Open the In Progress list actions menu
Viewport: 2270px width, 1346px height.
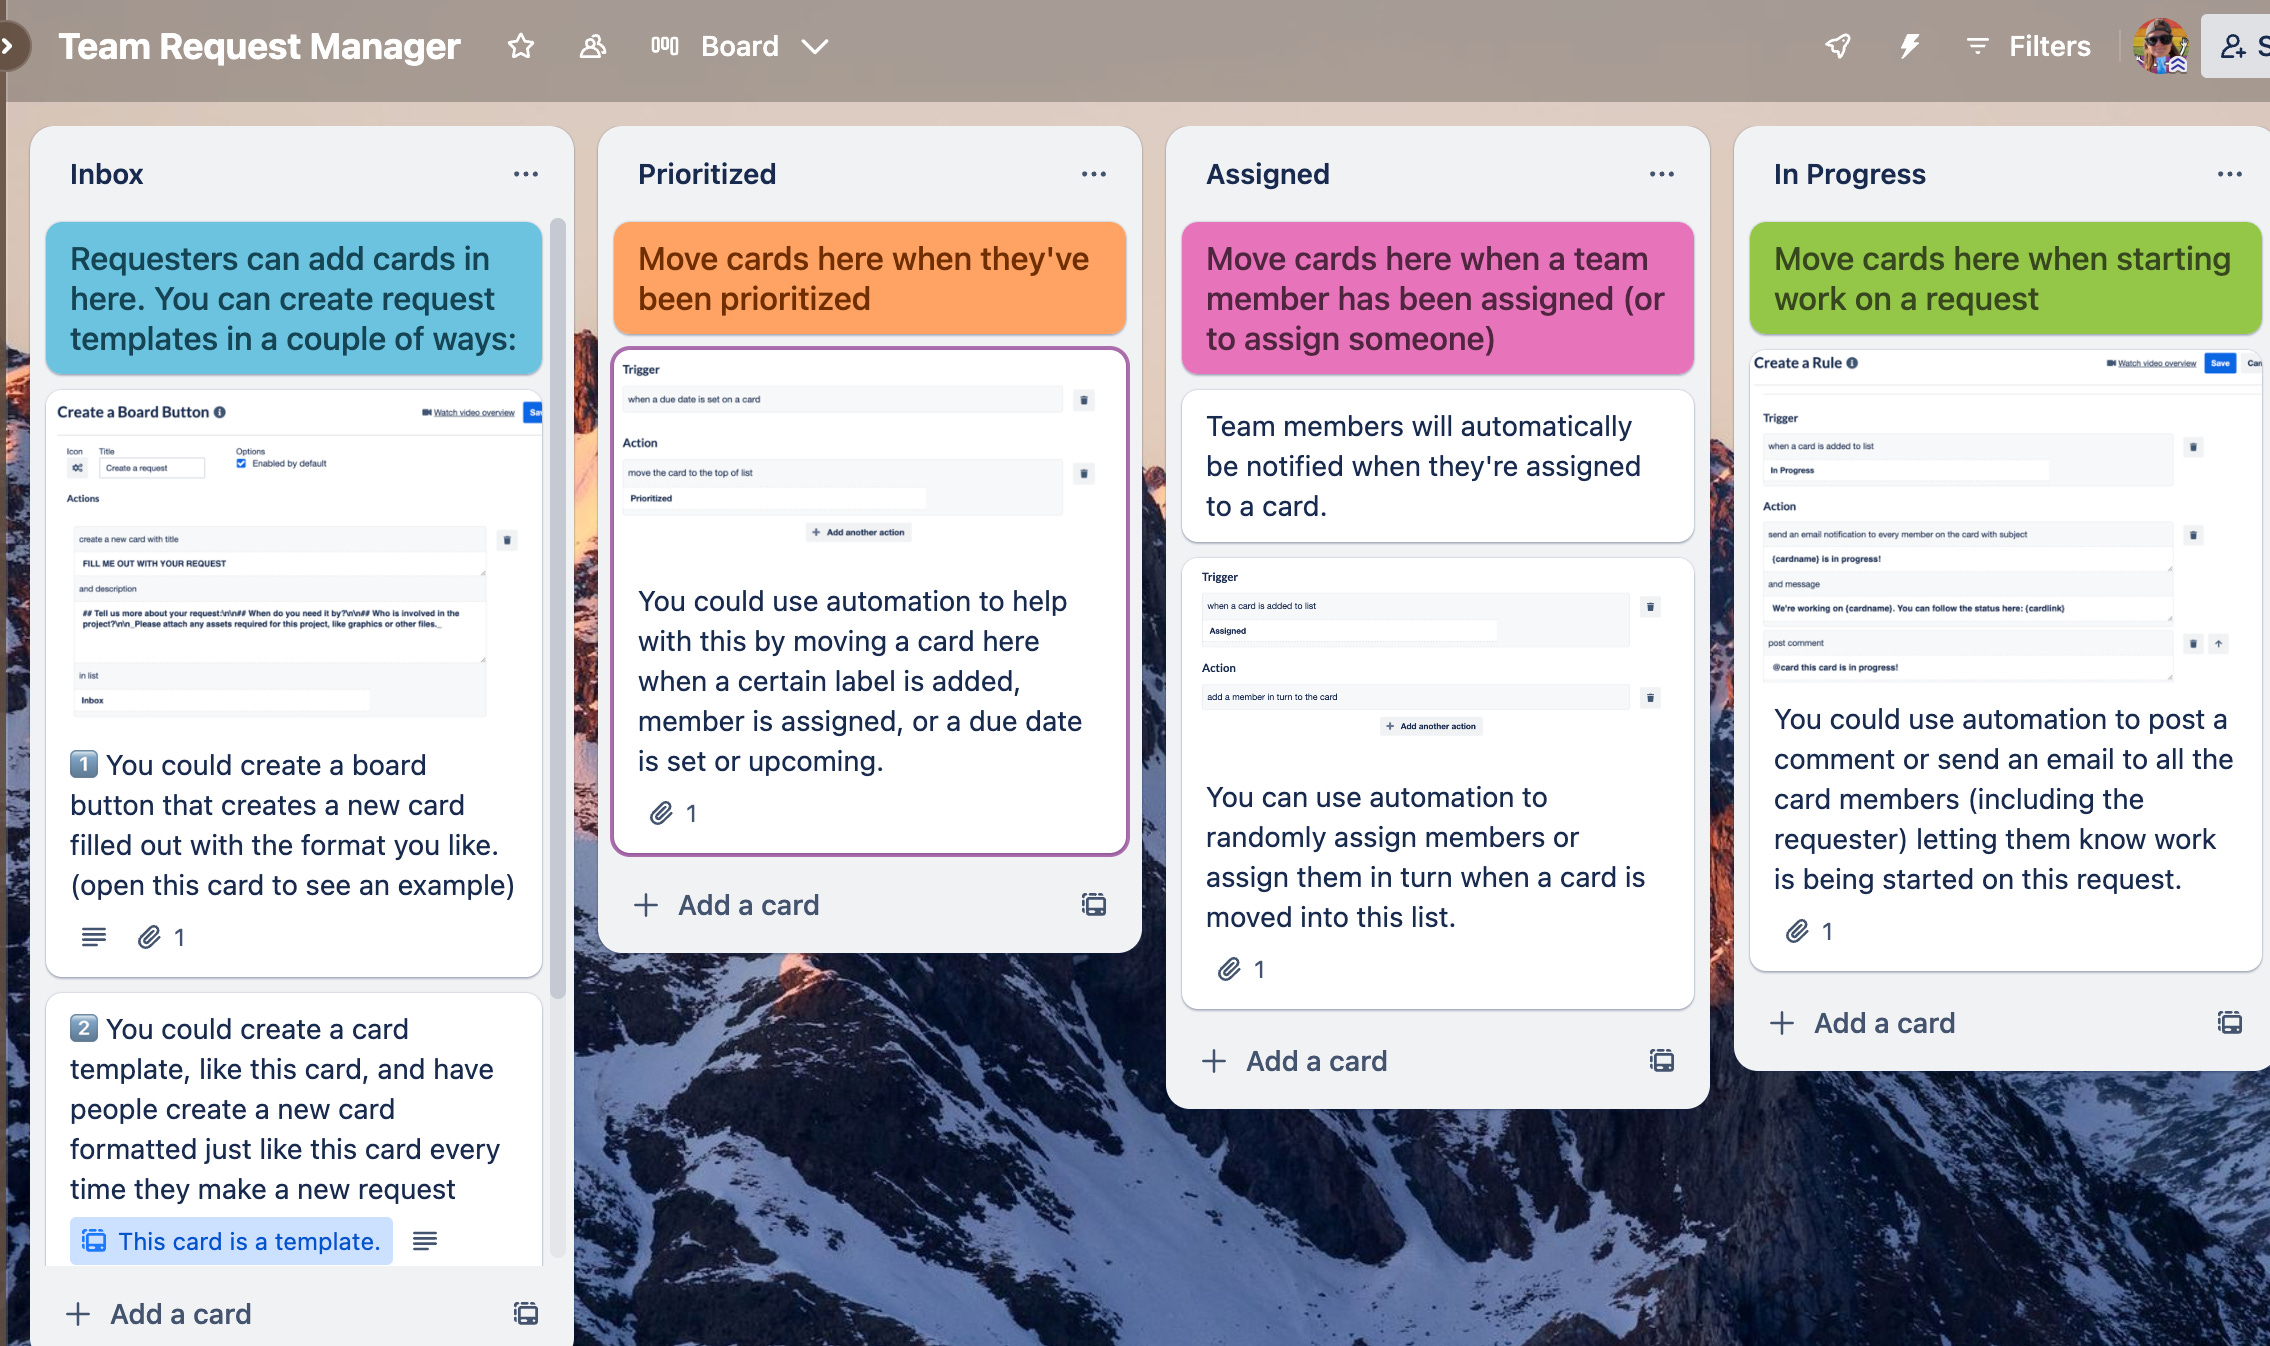[2231, 173]
